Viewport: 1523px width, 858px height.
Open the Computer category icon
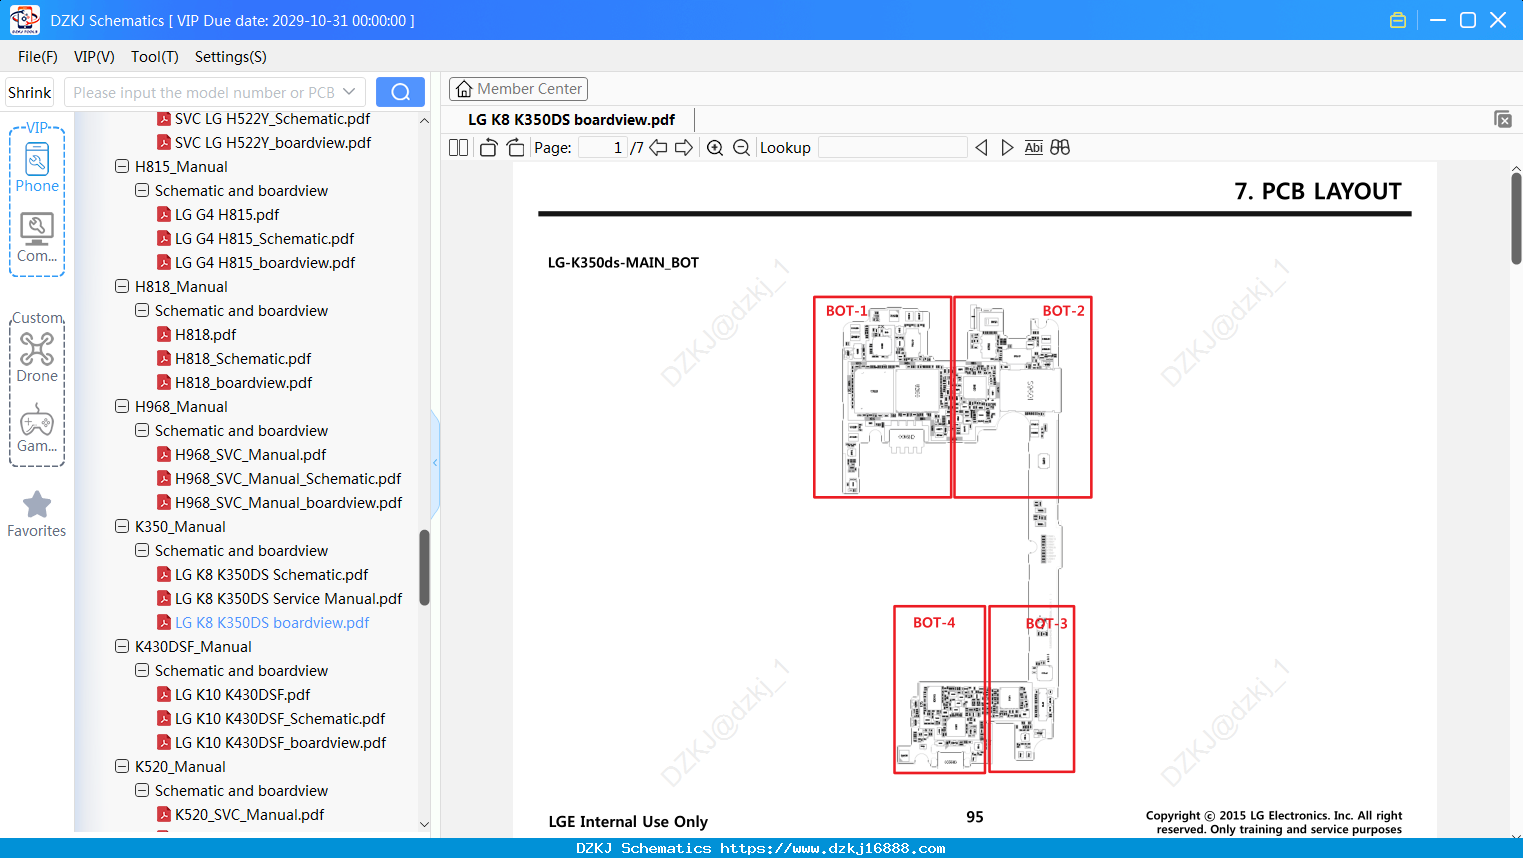coord(37,238)
